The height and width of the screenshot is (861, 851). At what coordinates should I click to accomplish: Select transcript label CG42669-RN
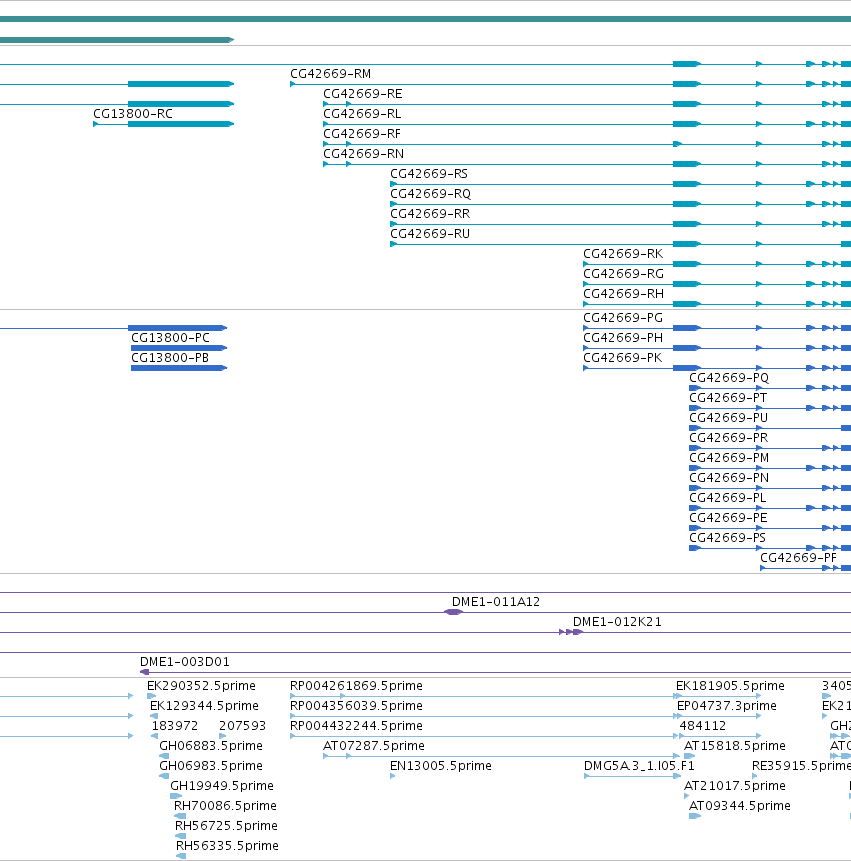click(363, 154)
